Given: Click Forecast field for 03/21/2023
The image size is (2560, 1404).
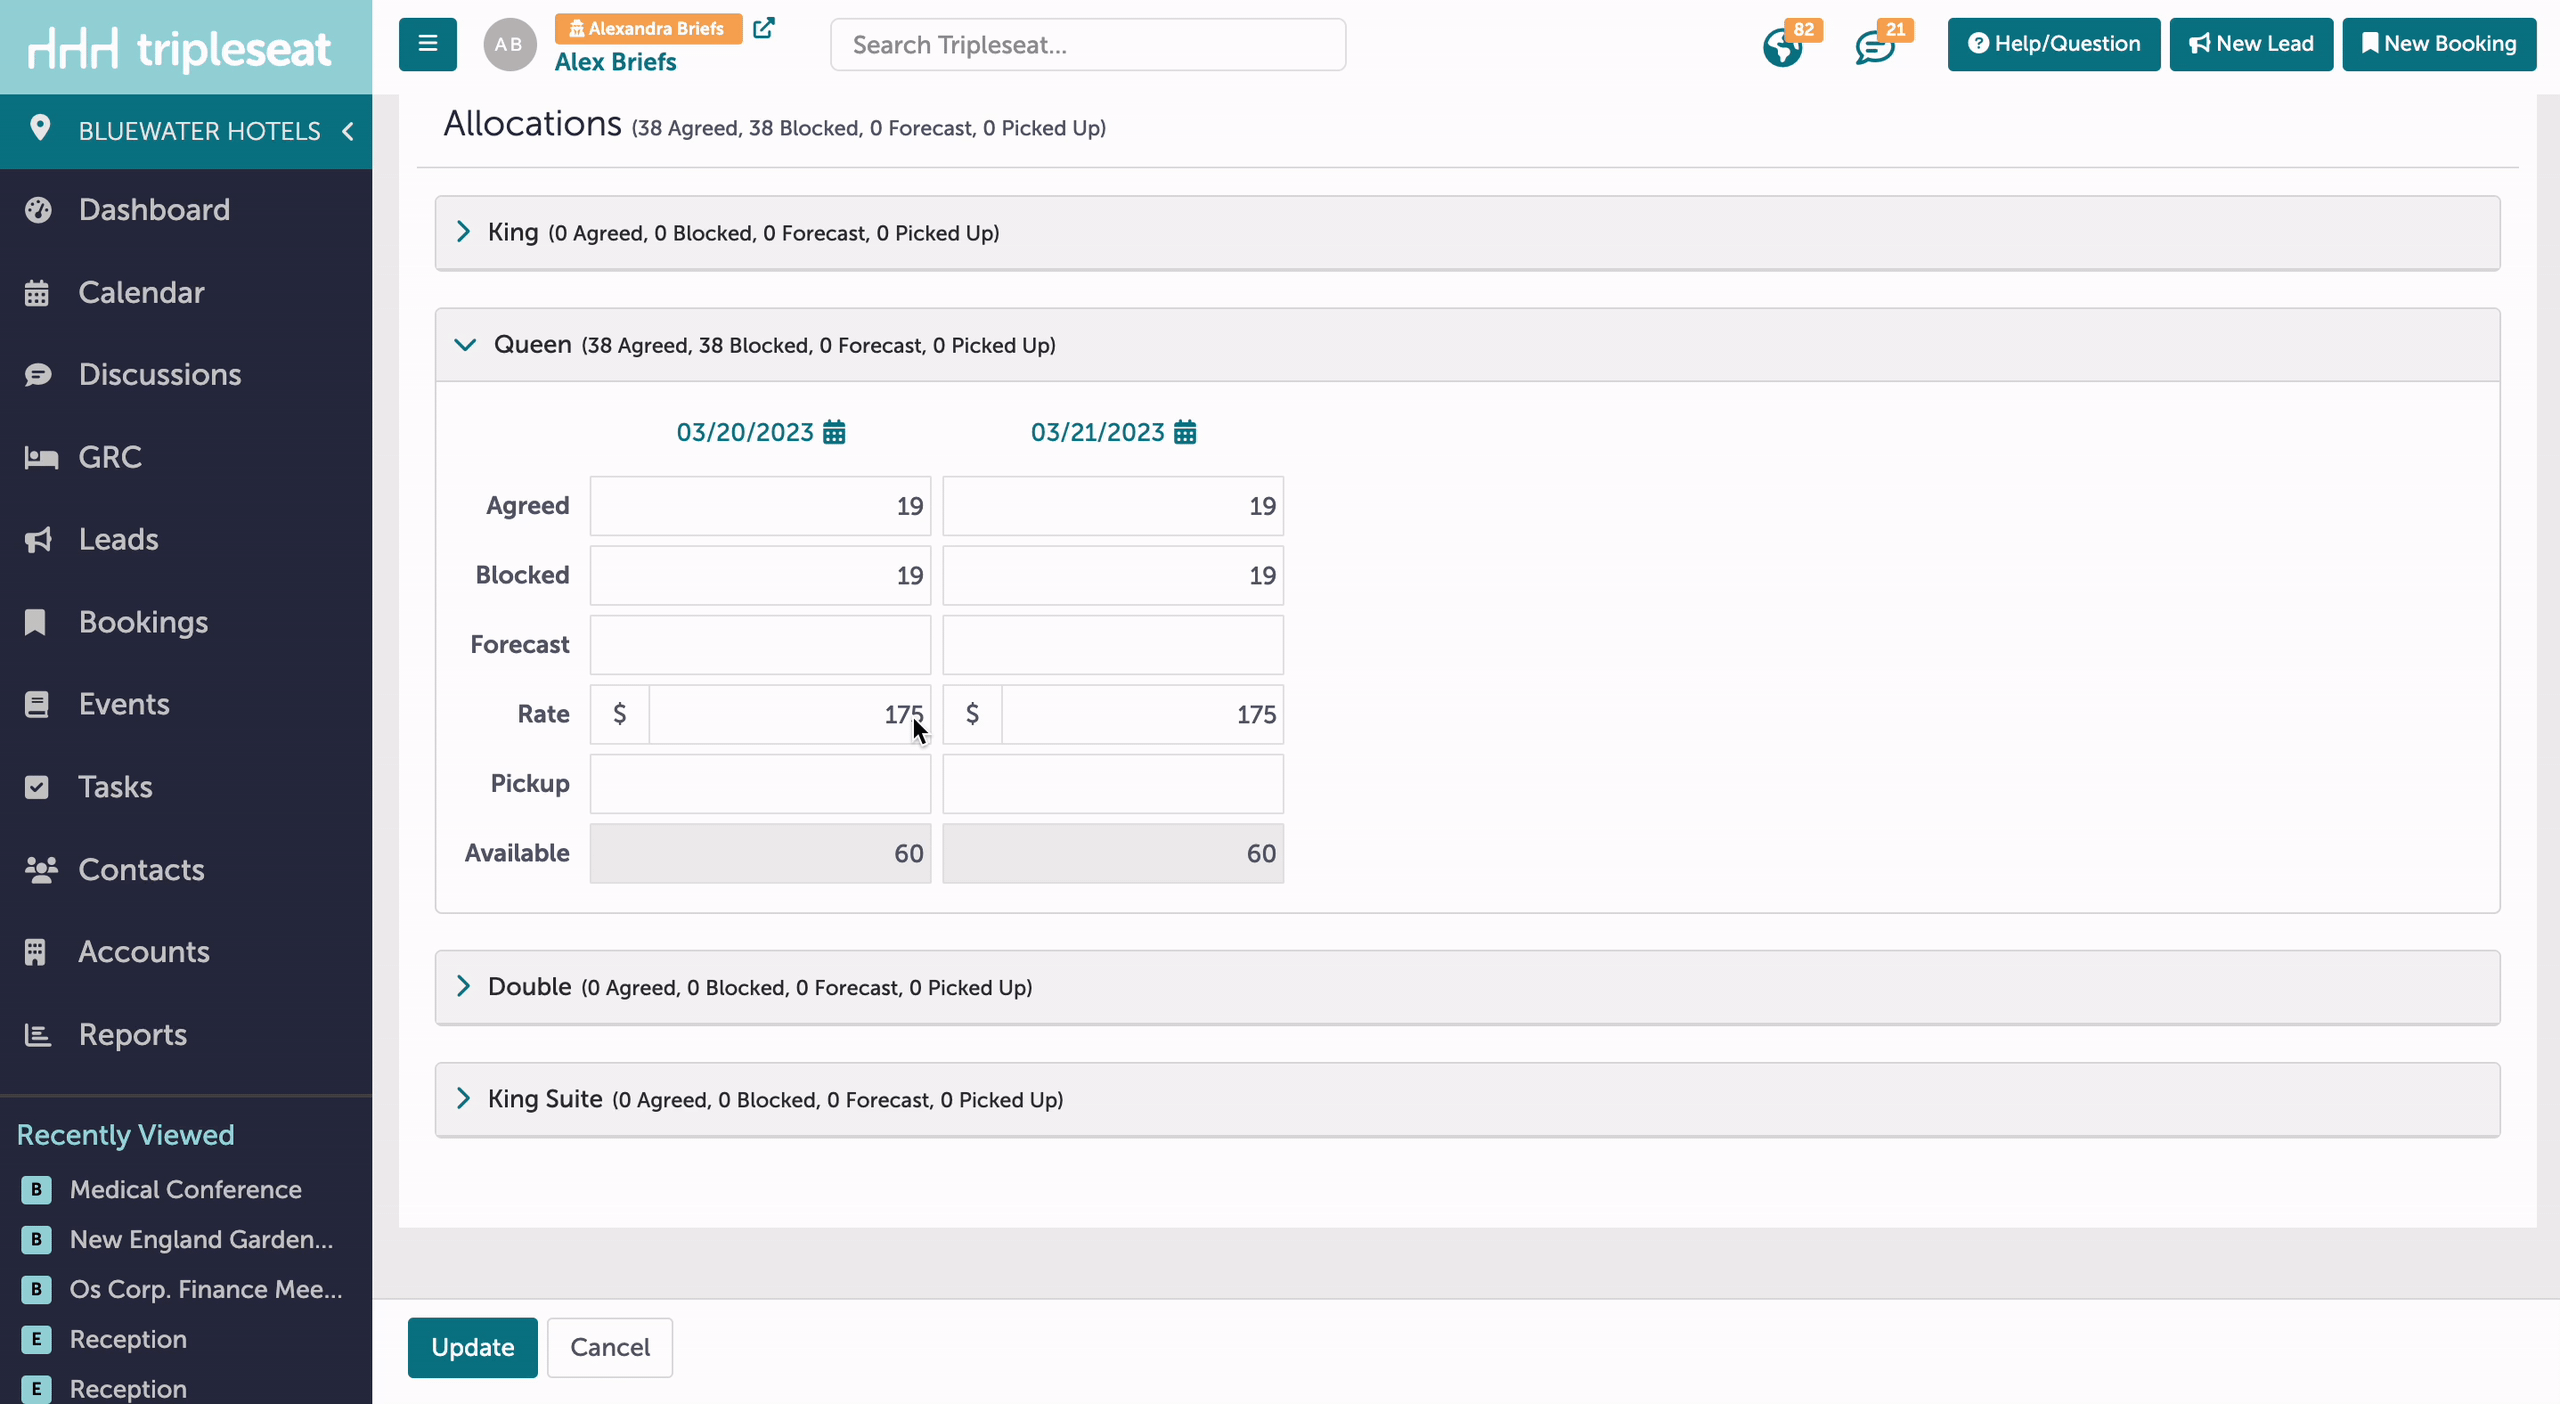Looking at the screenshot, I should click(1113, 645).
